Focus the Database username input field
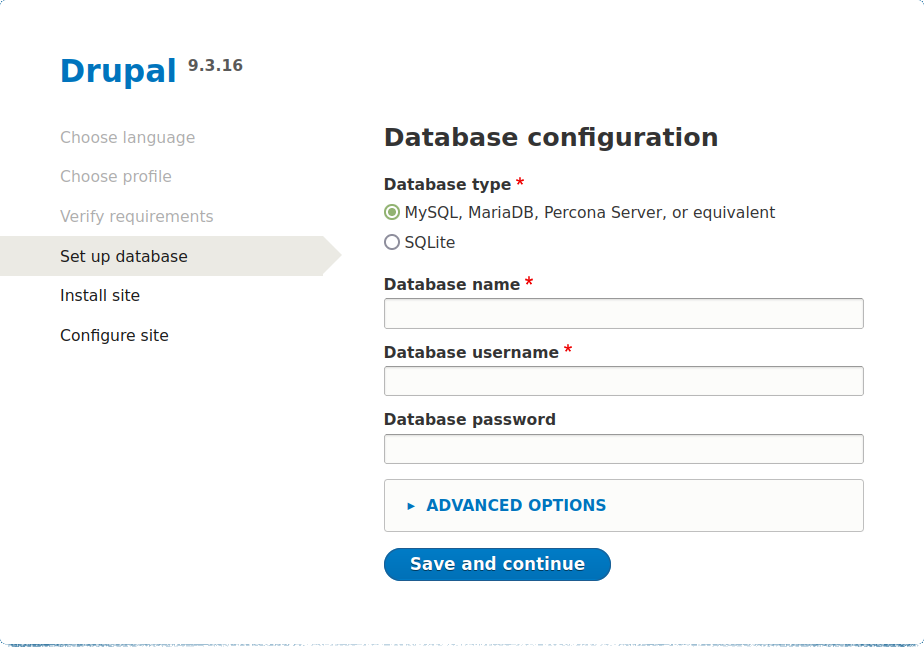 click(x=623, y=381)
